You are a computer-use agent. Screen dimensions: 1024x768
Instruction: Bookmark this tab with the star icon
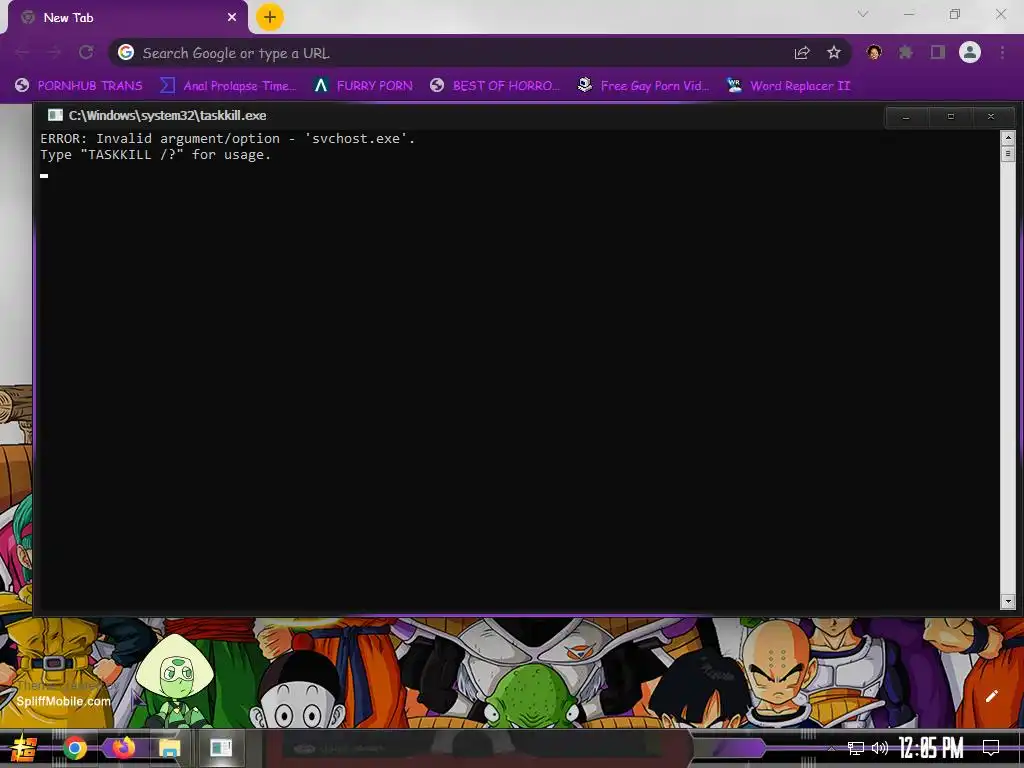tap(834, 52)
